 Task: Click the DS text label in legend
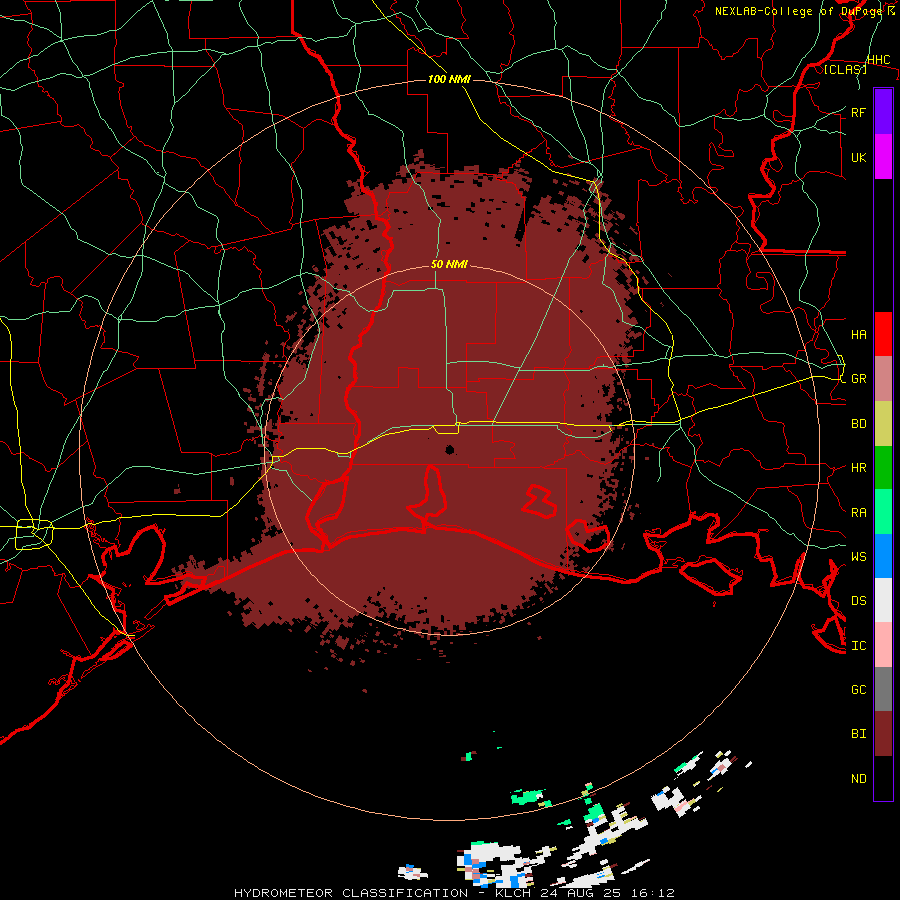click(858, 601)
